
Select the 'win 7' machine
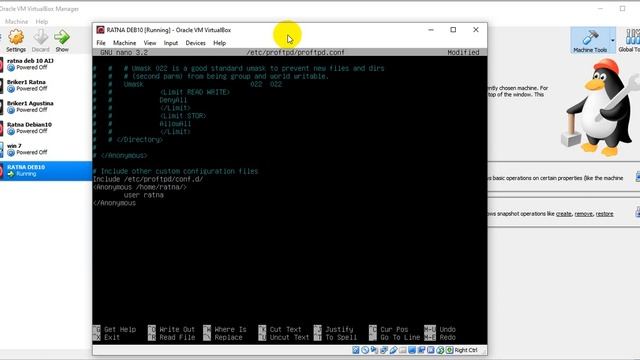point(46,149)
